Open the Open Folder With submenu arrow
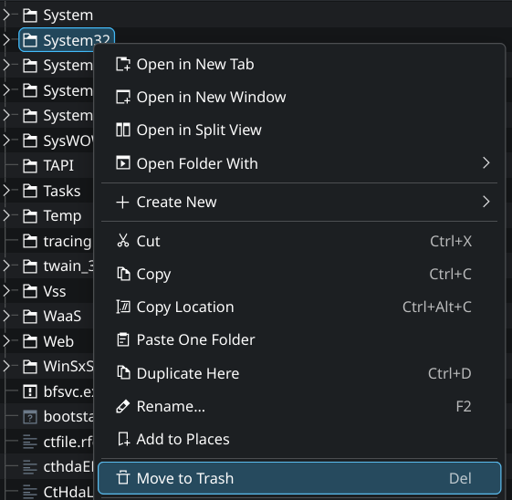Viewport: 512px width, 500px height. tap(486, 163)
